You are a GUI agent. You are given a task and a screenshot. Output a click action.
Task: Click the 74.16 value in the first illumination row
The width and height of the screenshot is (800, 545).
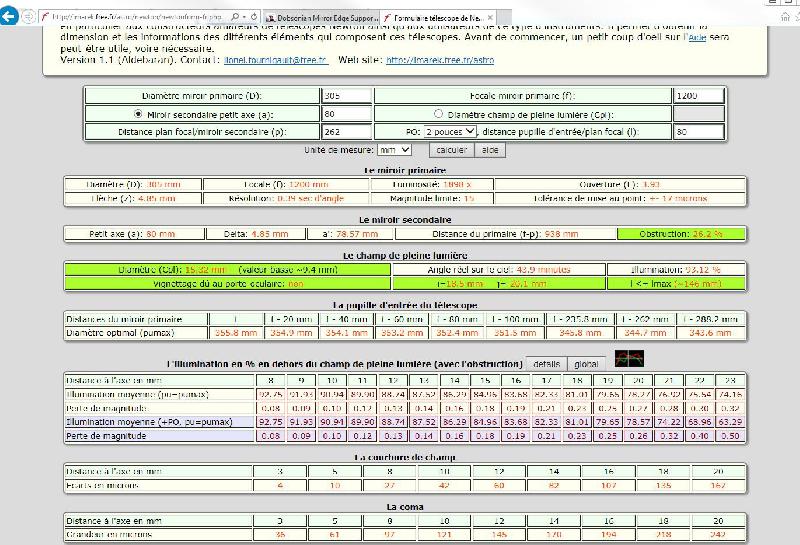click(x=730, y=394)
